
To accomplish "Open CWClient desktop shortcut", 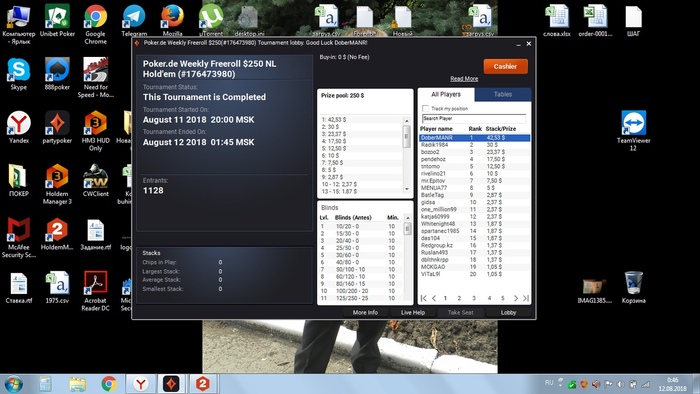I will [96, 181].
